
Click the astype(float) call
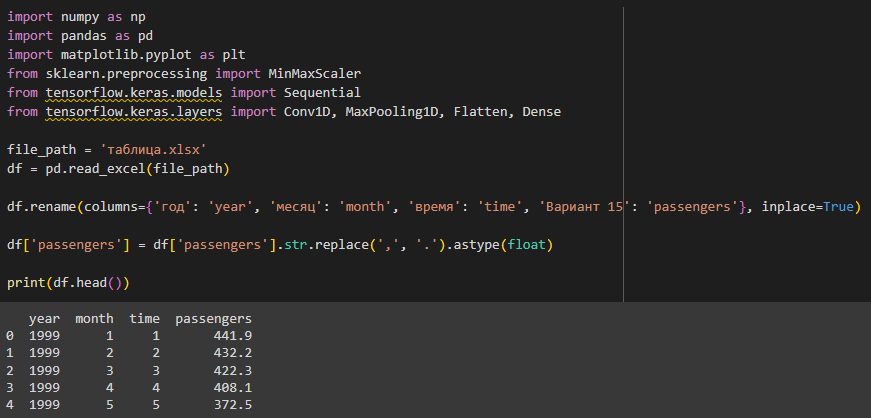tap(504, 245)
